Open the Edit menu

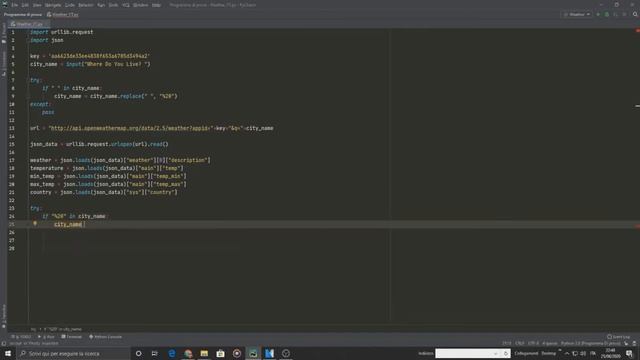(x=25, y=5)
